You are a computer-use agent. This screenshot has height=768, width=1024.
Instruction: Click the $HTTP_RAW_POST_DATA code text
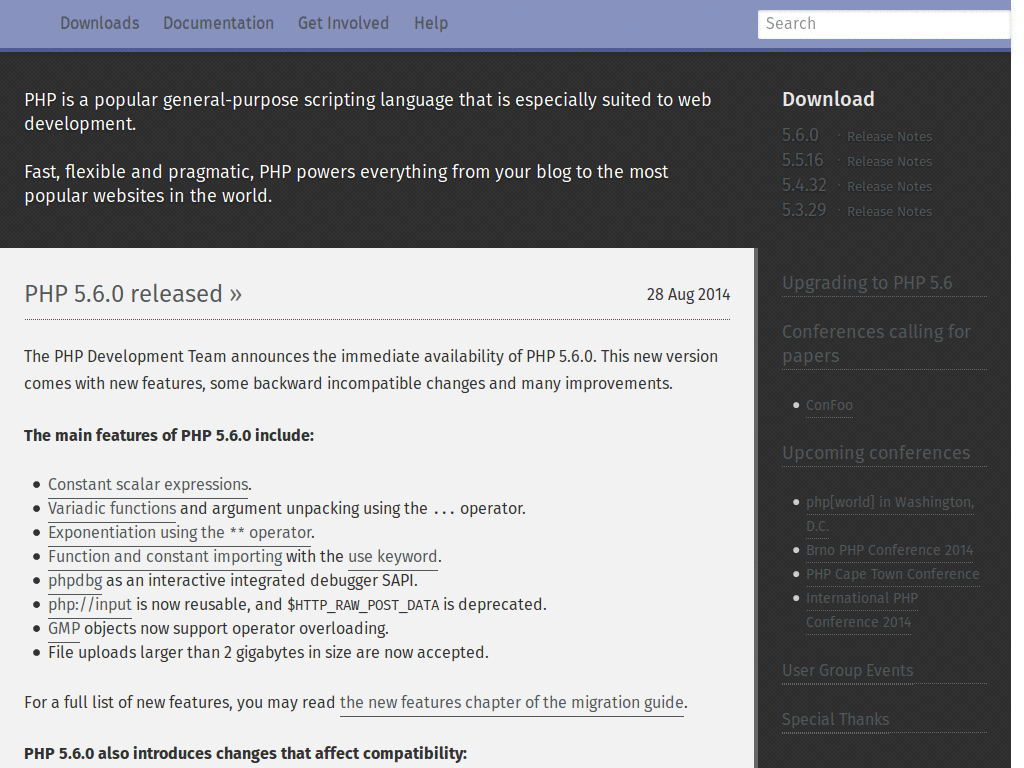[x=363, y=605]
